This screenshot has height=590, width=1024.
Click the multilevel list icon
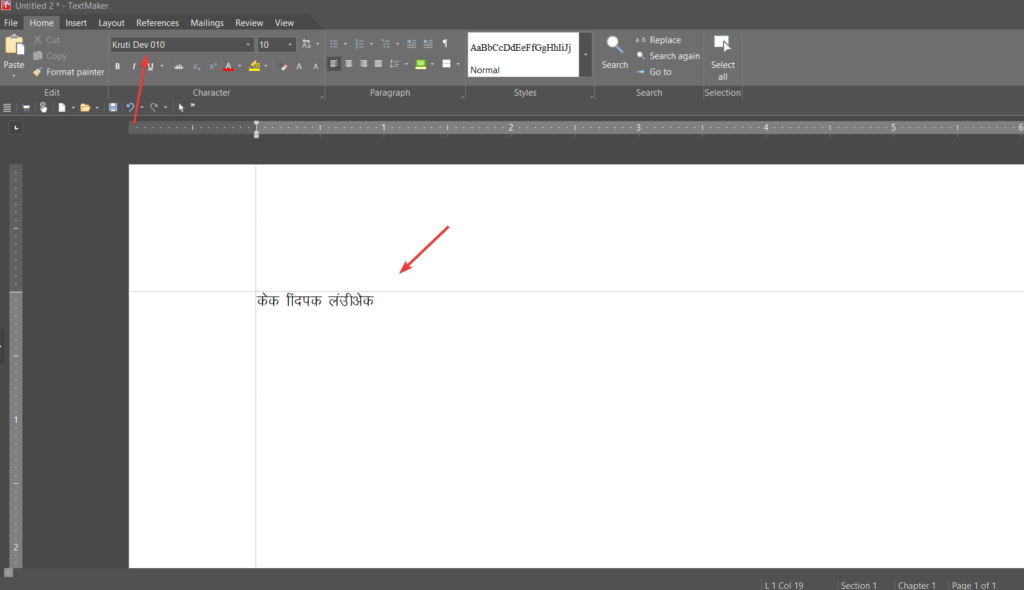click(x=385, y=44)
